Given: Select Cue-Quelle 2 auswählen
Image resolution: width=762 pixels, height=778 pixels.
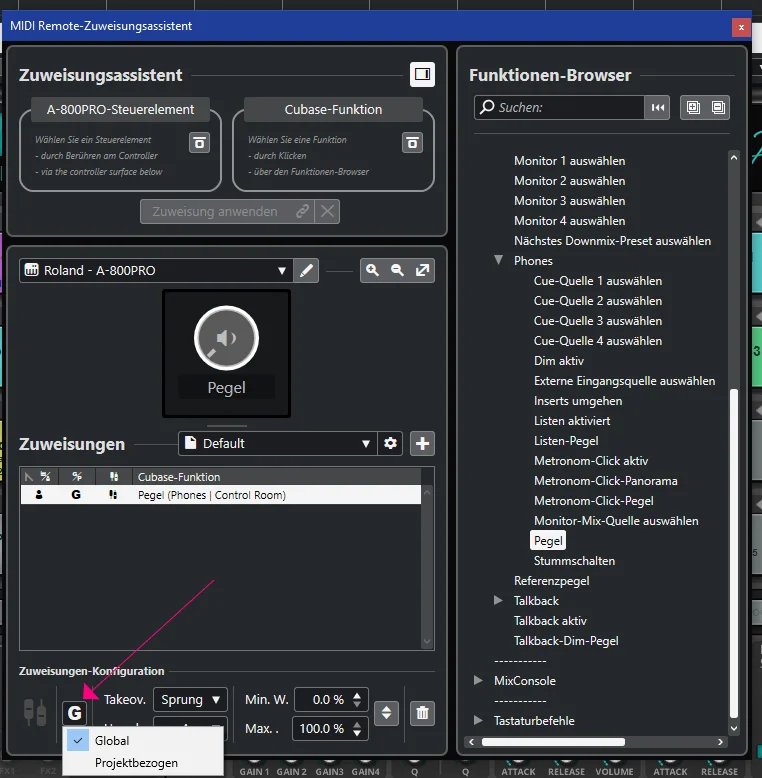Looking at the screenshot, I should click(x=598, y=301).
